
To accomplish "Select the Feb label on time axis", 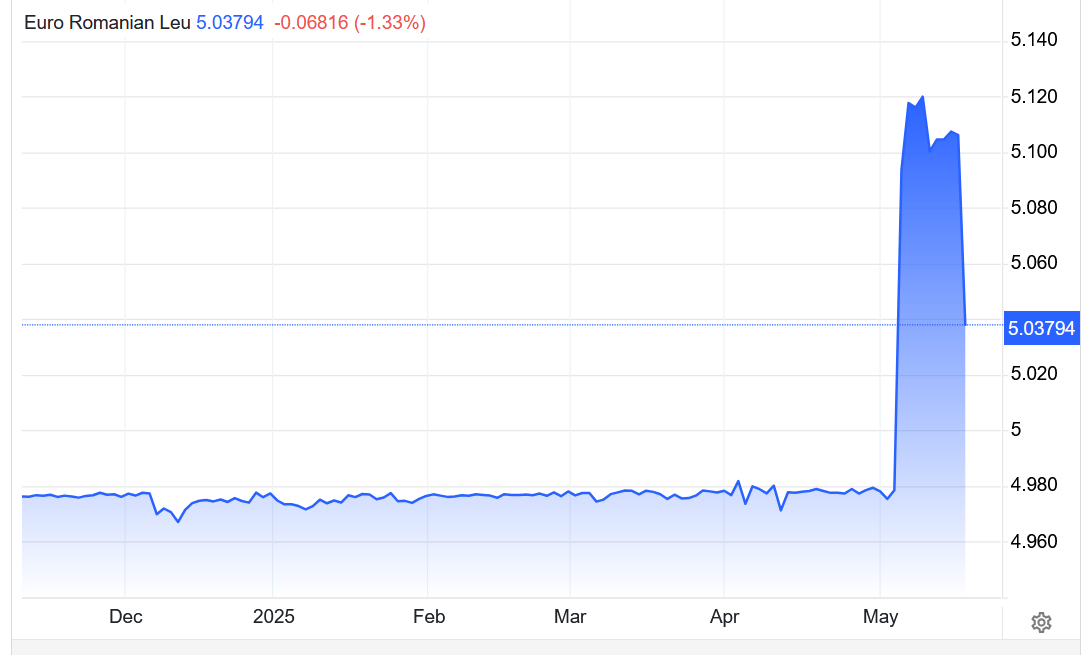I will pyautogui.click(x=428, y=617).
